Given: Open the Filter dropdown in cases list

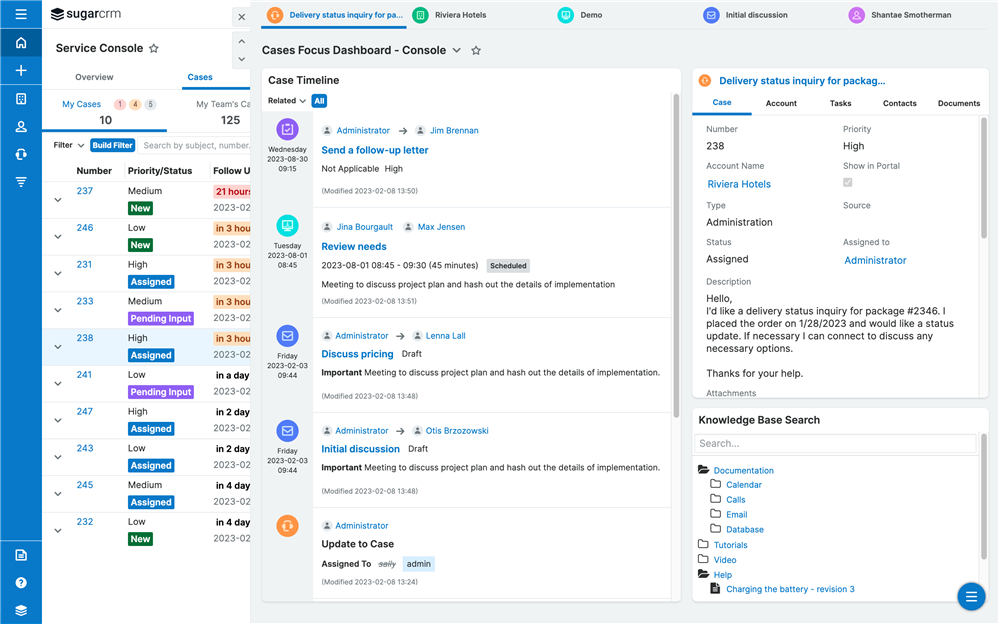Looking at the screenshot, I should [x=68, y=145].
